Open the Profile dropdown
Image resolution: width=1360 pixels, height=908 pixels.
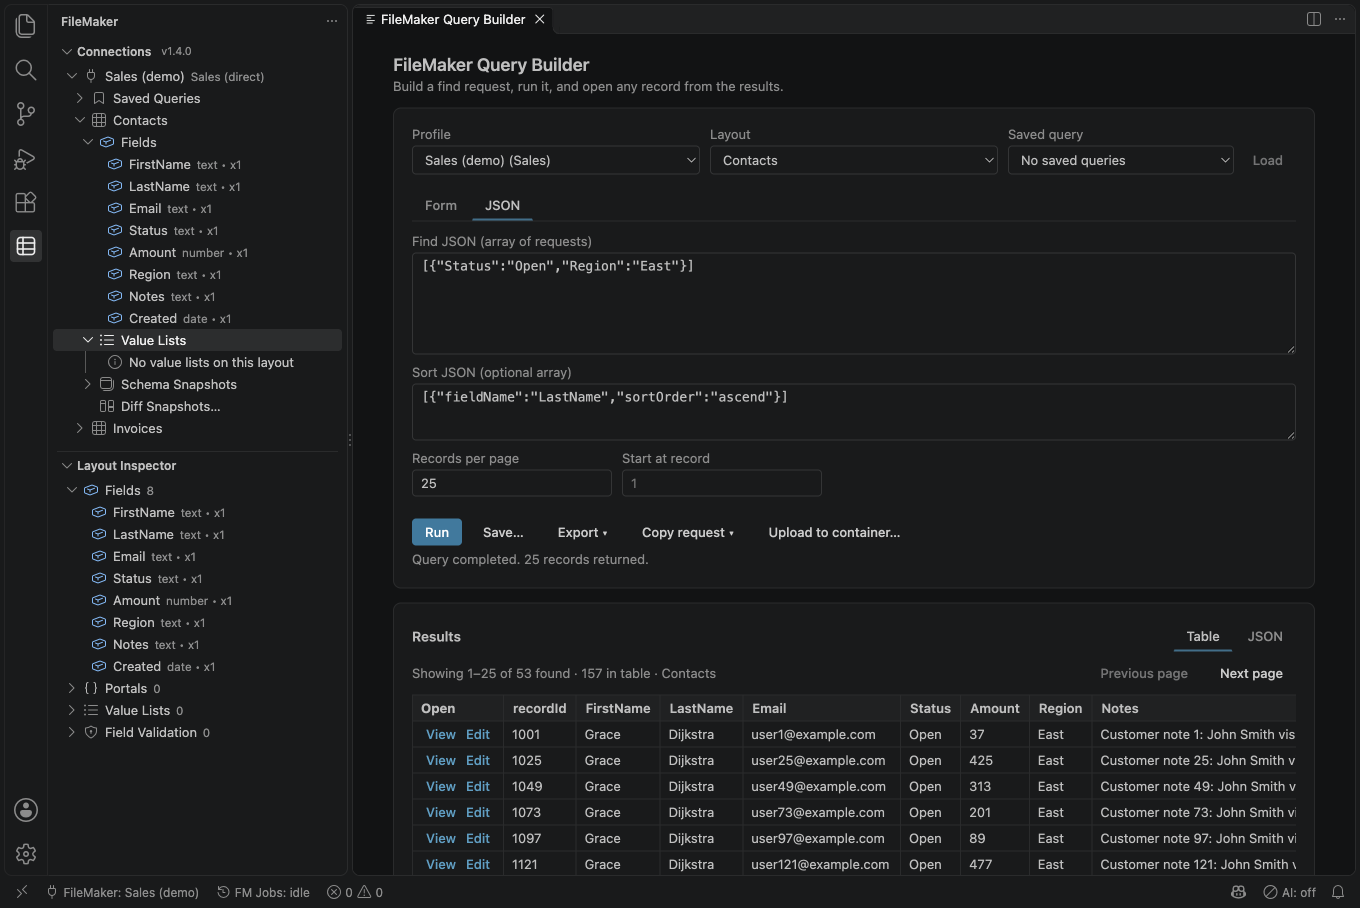[x=556, y=160]
